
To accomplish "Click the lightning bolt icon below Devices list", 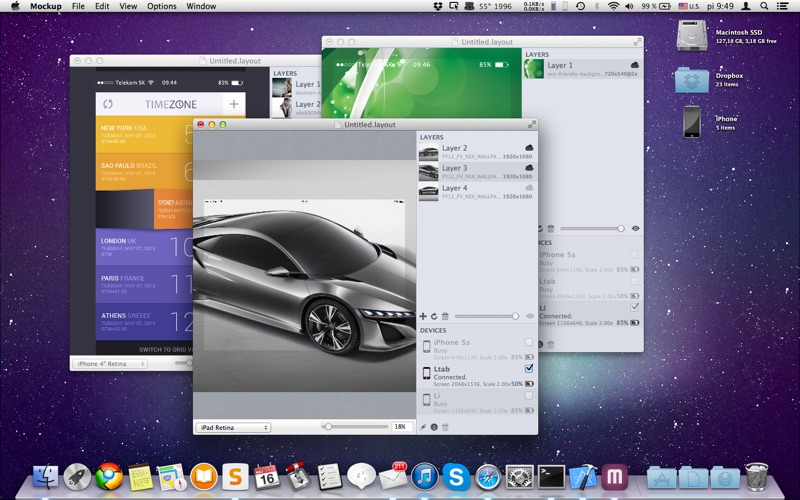I will pos(423,427).
